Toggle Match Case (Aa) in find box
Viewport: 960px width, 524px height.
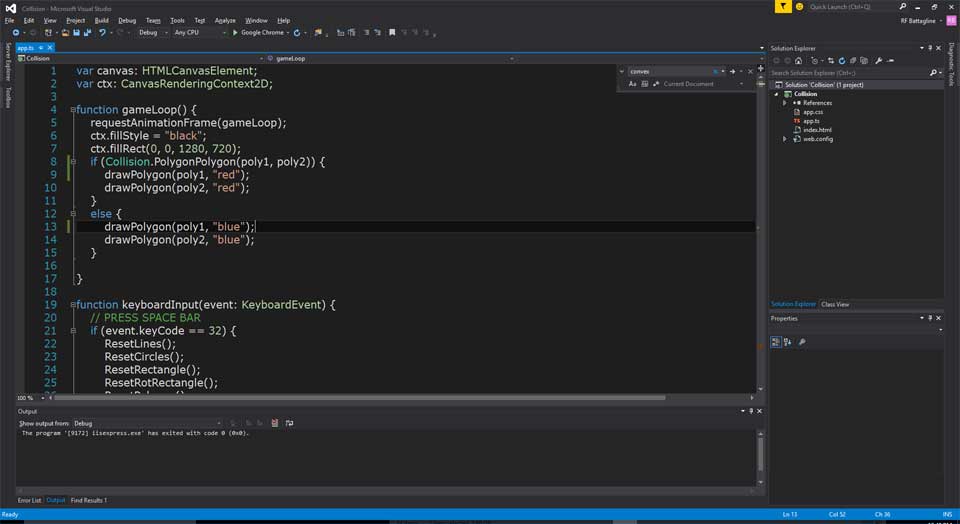pyautogui.click(x=632, y=84)
